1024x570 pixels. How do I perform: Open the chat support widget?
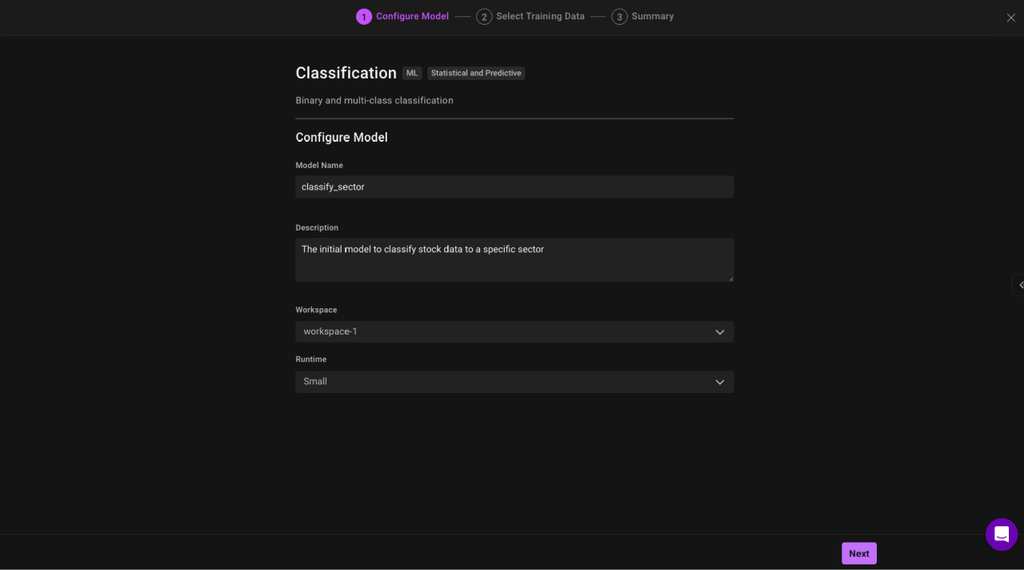tap(1001, 534)
